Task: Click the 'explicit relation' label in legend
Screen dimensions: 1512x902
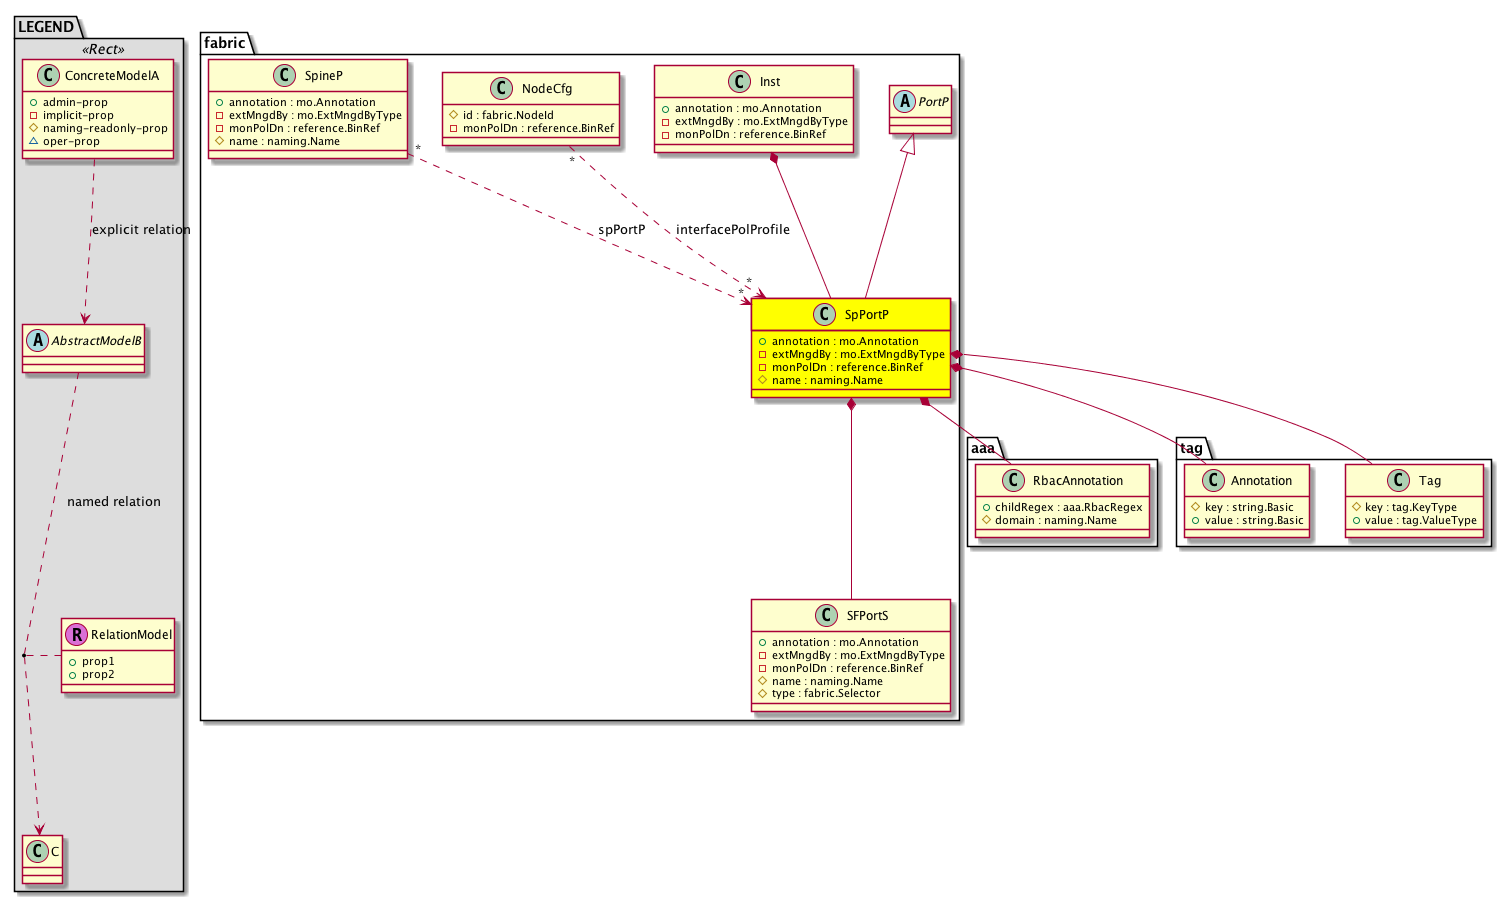Action: point(141,230)
